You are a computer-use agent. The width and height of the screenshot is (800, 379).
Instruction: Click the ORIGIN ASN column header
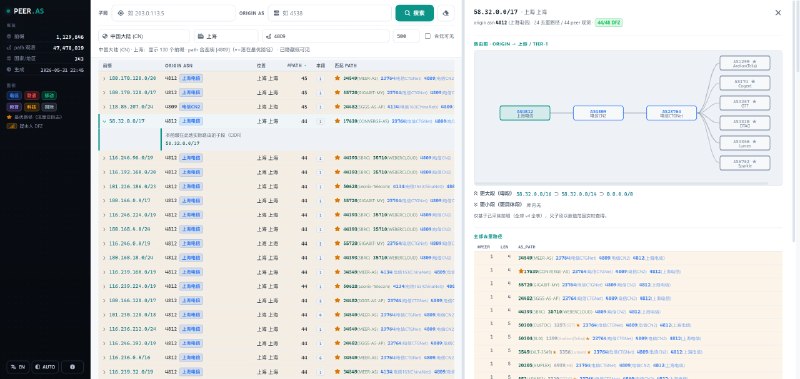(179, 66)
